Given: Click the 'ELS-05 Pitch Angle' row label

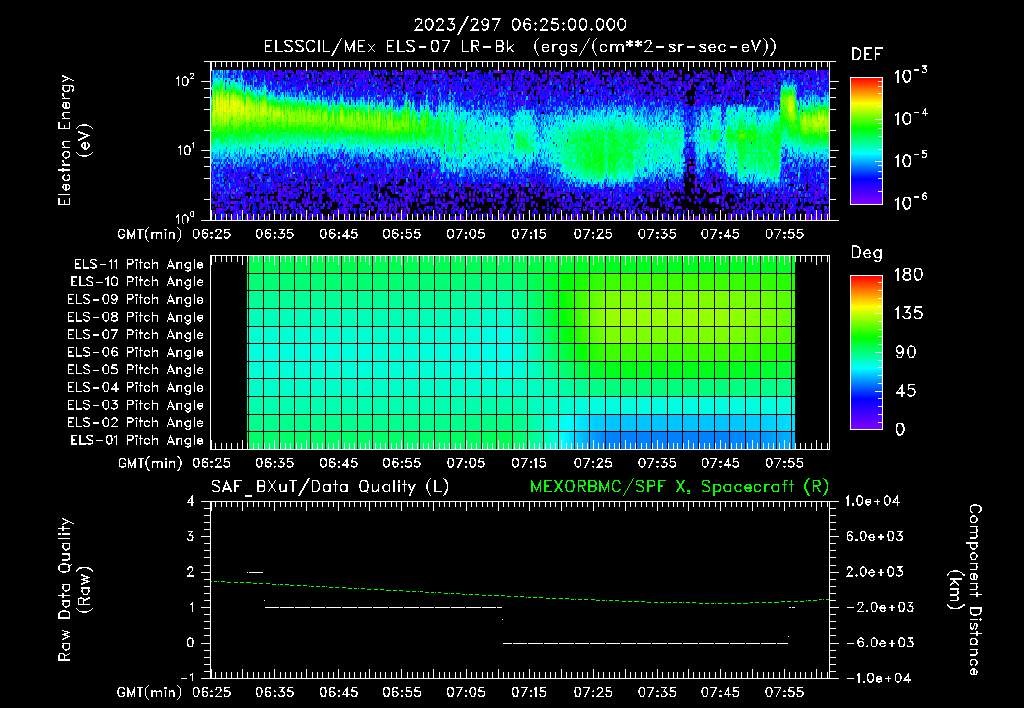Looking at the screenshot, I should (135, 370).
